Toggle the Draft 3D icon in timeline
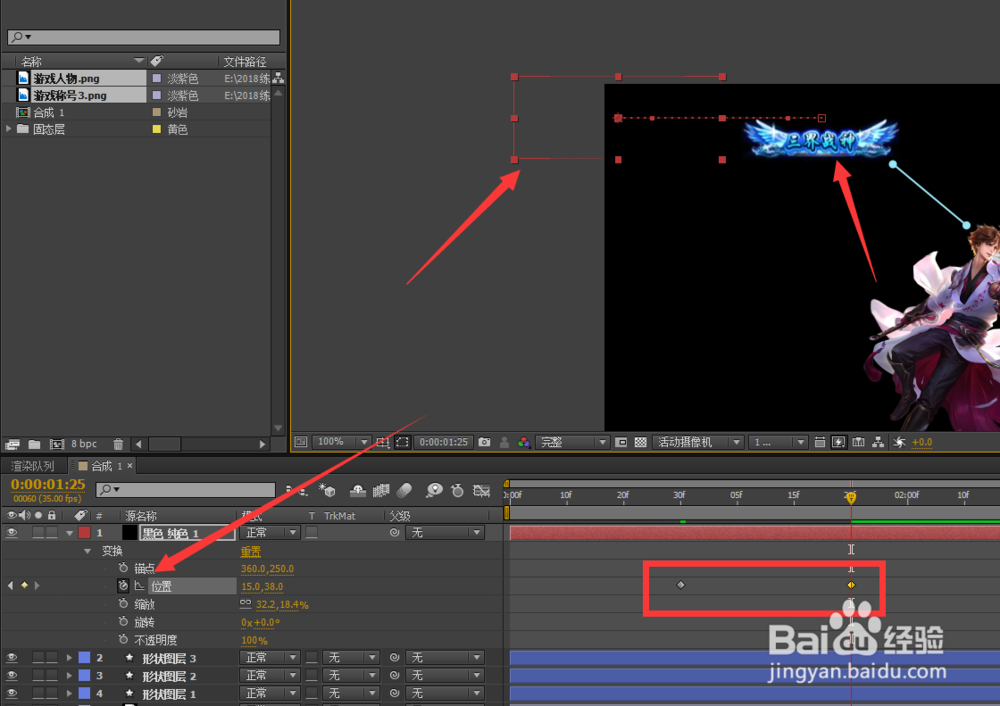 click(x=327, y=490)
